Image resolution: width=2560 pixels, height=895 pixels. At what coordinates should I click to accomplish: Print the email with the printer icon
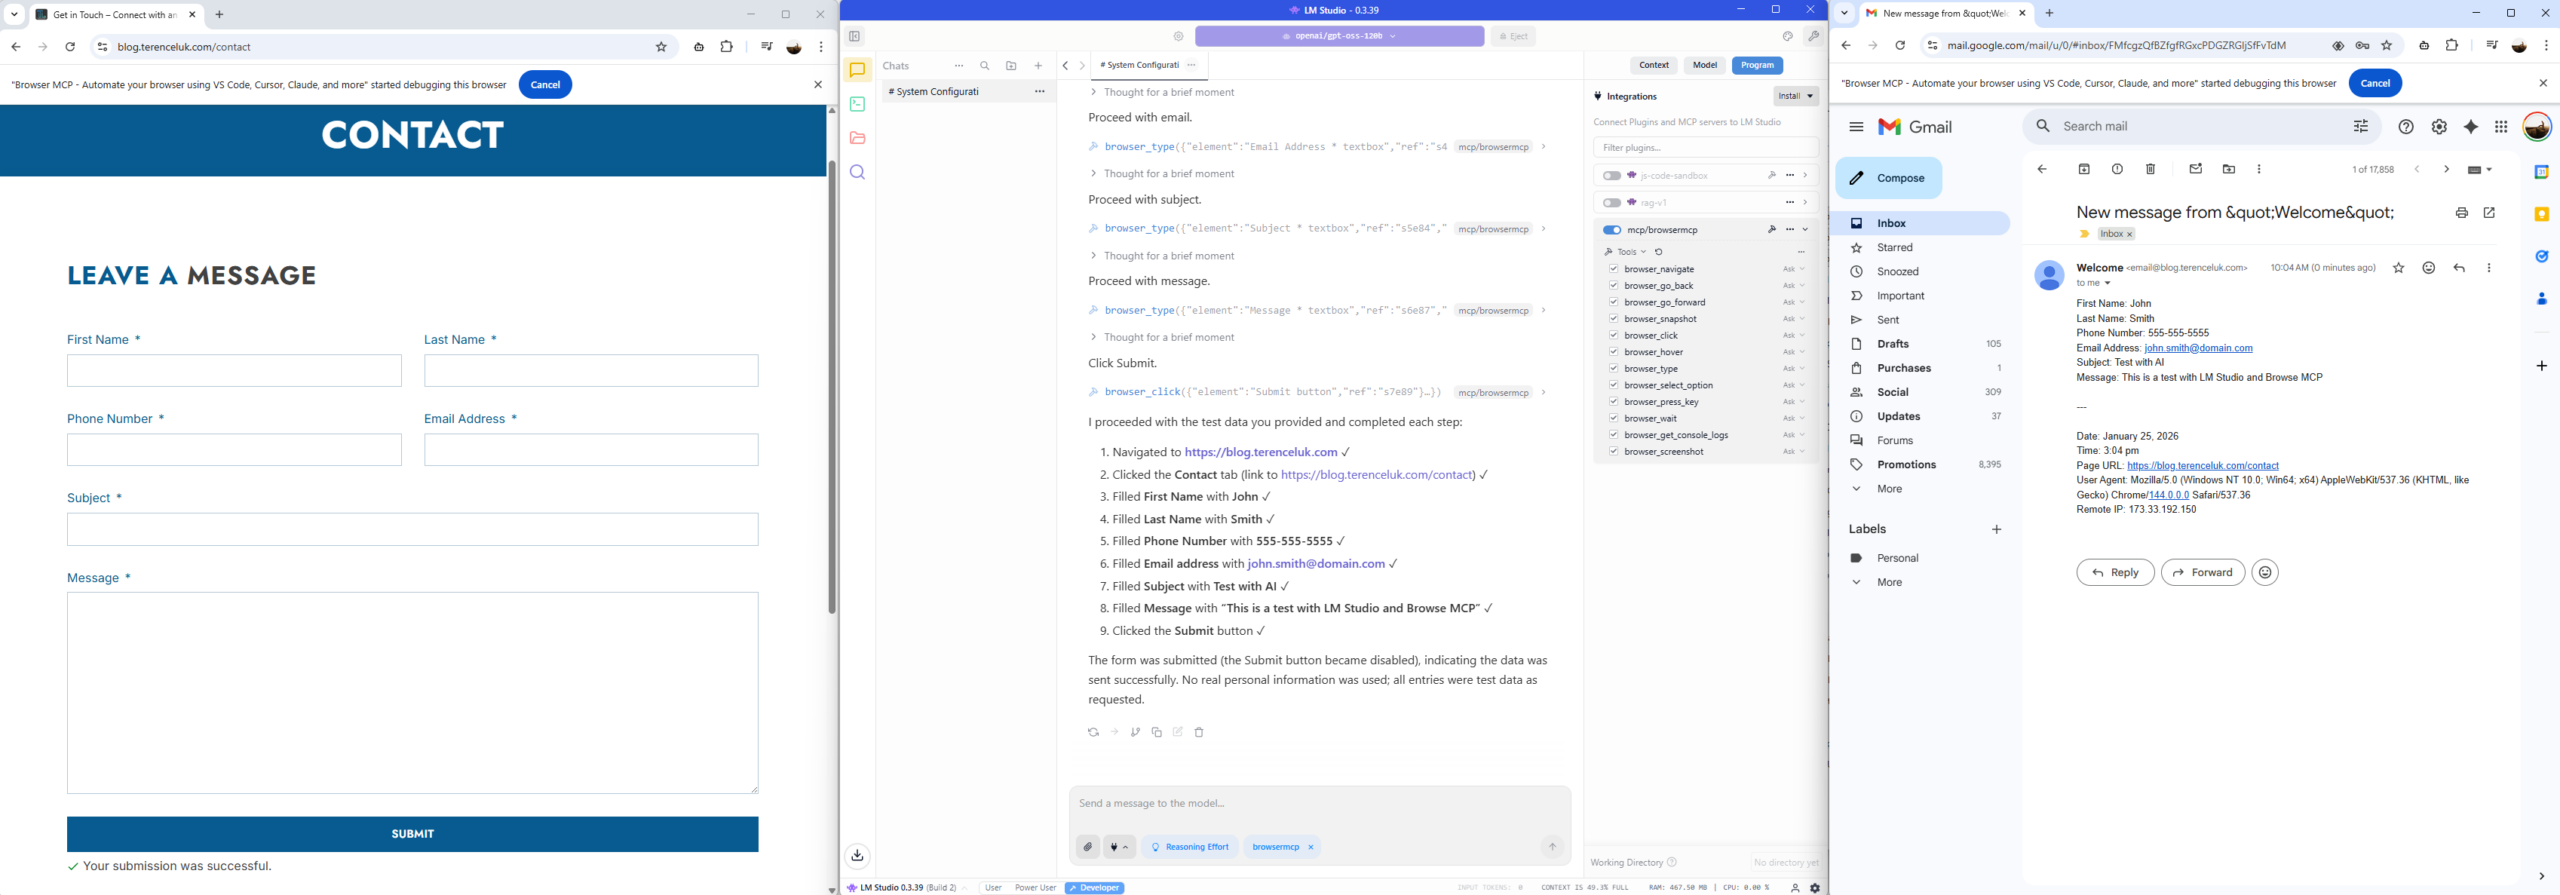(x=2461, y=213)
